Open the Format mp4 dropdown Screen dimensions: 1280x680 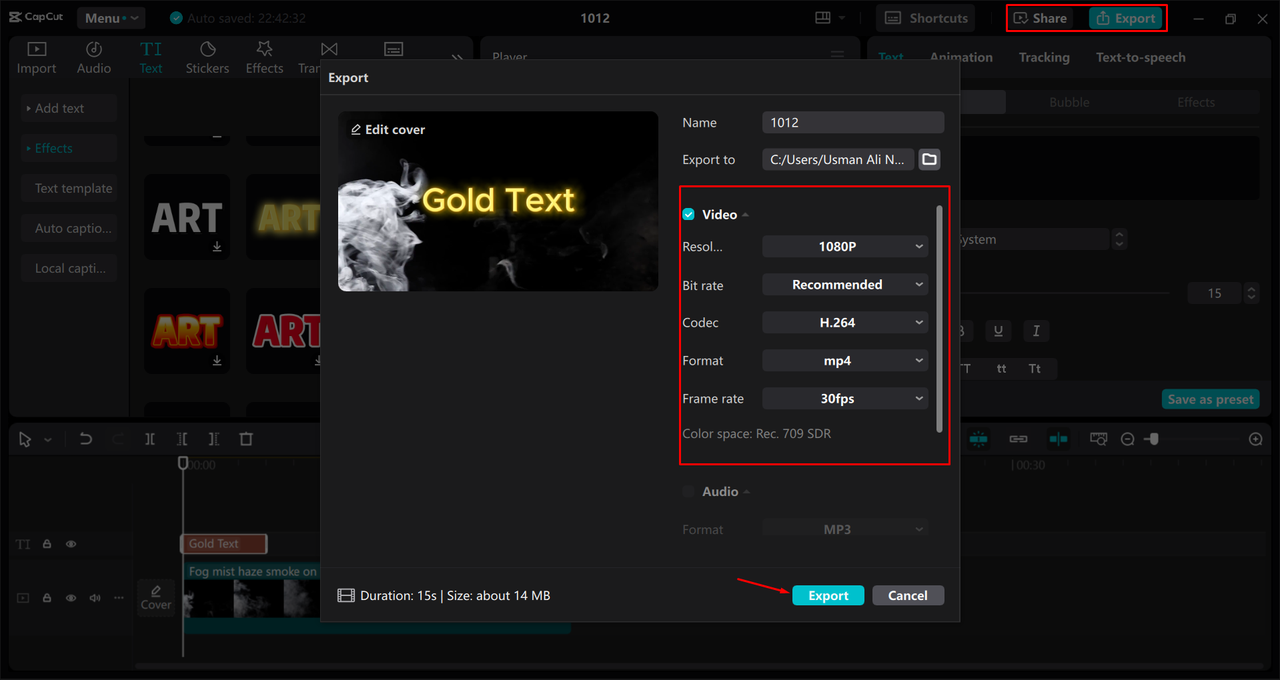click(845, 361)
